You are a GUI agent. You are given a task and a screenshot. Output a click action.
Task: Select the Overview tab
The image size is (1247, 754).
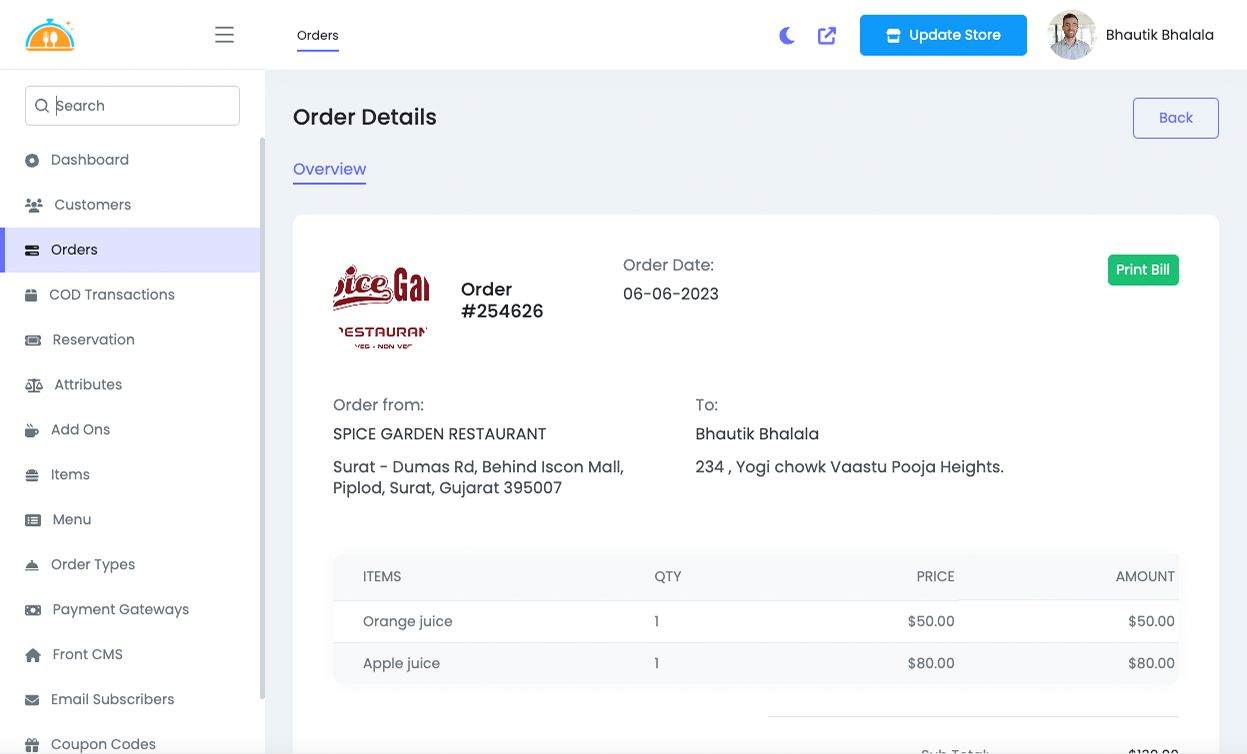329,169
